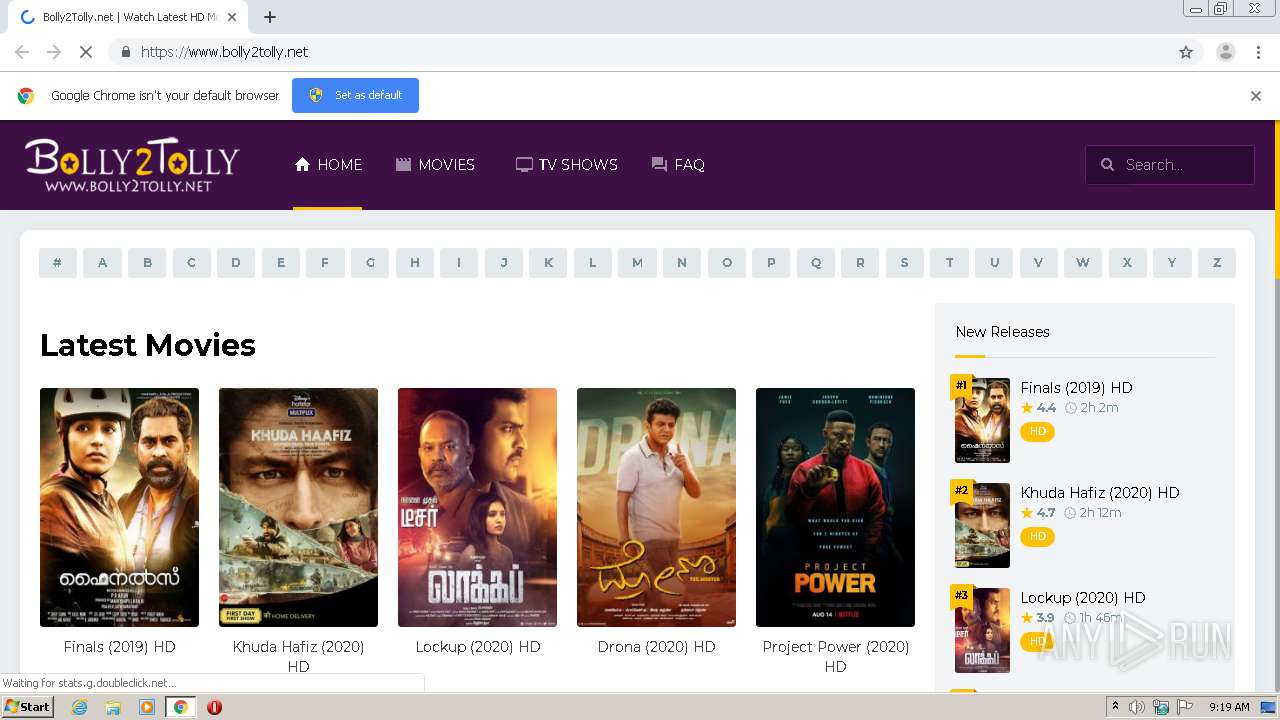
Task: Click the volume icon in system tray
Action: 1137,707
